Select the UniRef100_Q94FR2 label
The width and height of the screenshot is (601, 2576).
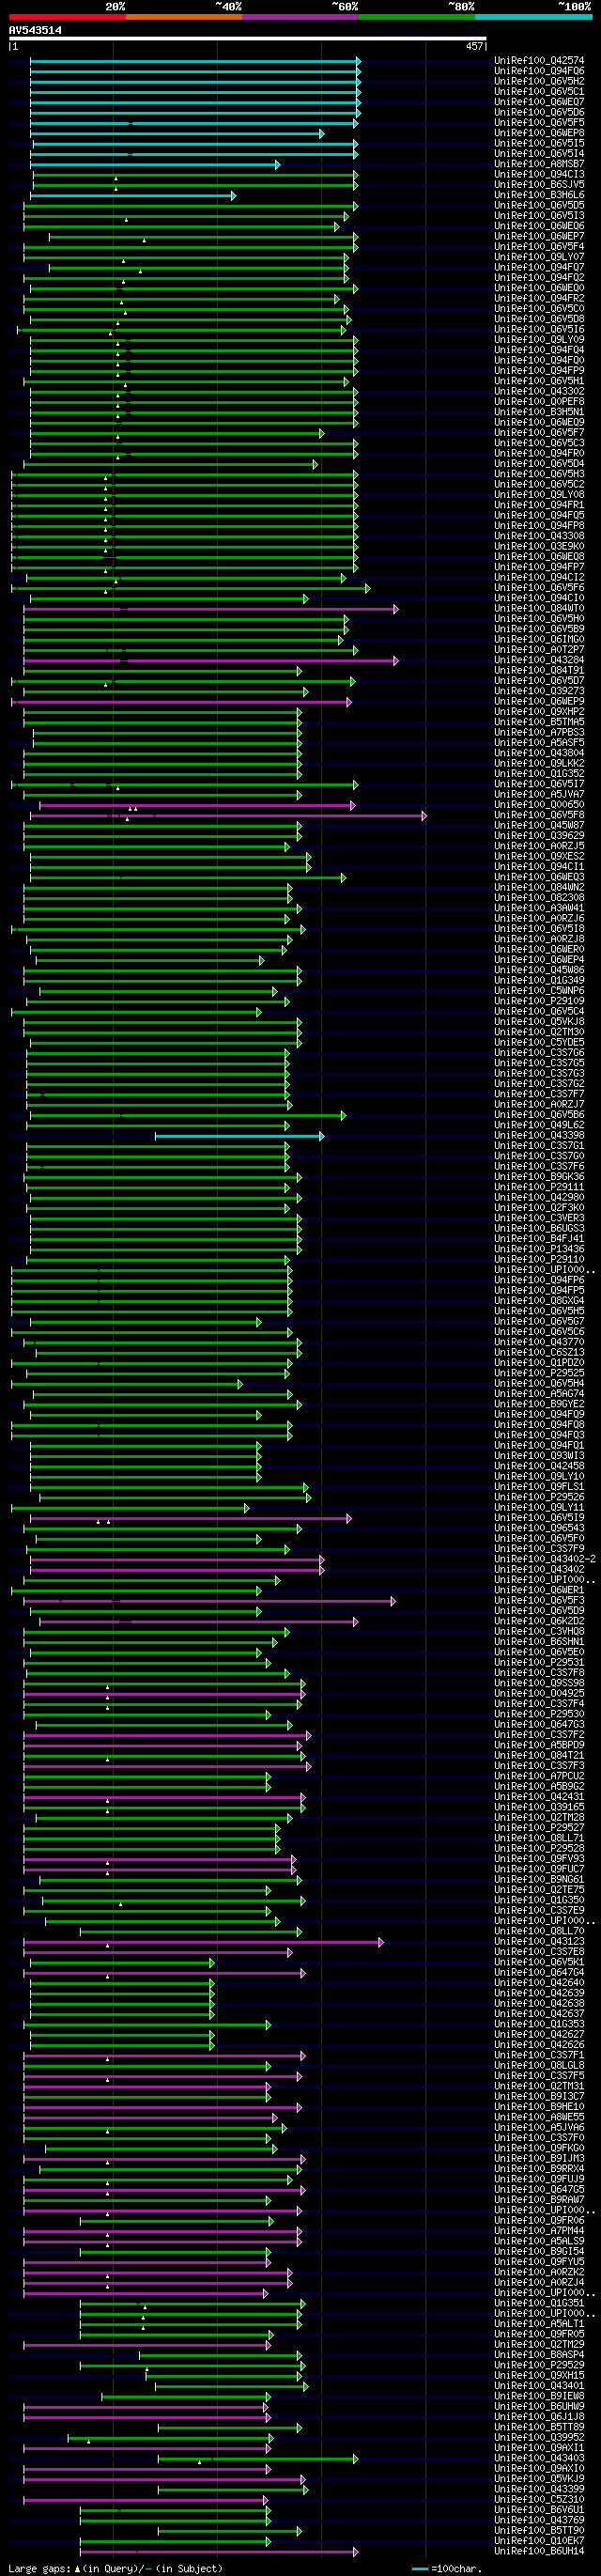[539, 298]
